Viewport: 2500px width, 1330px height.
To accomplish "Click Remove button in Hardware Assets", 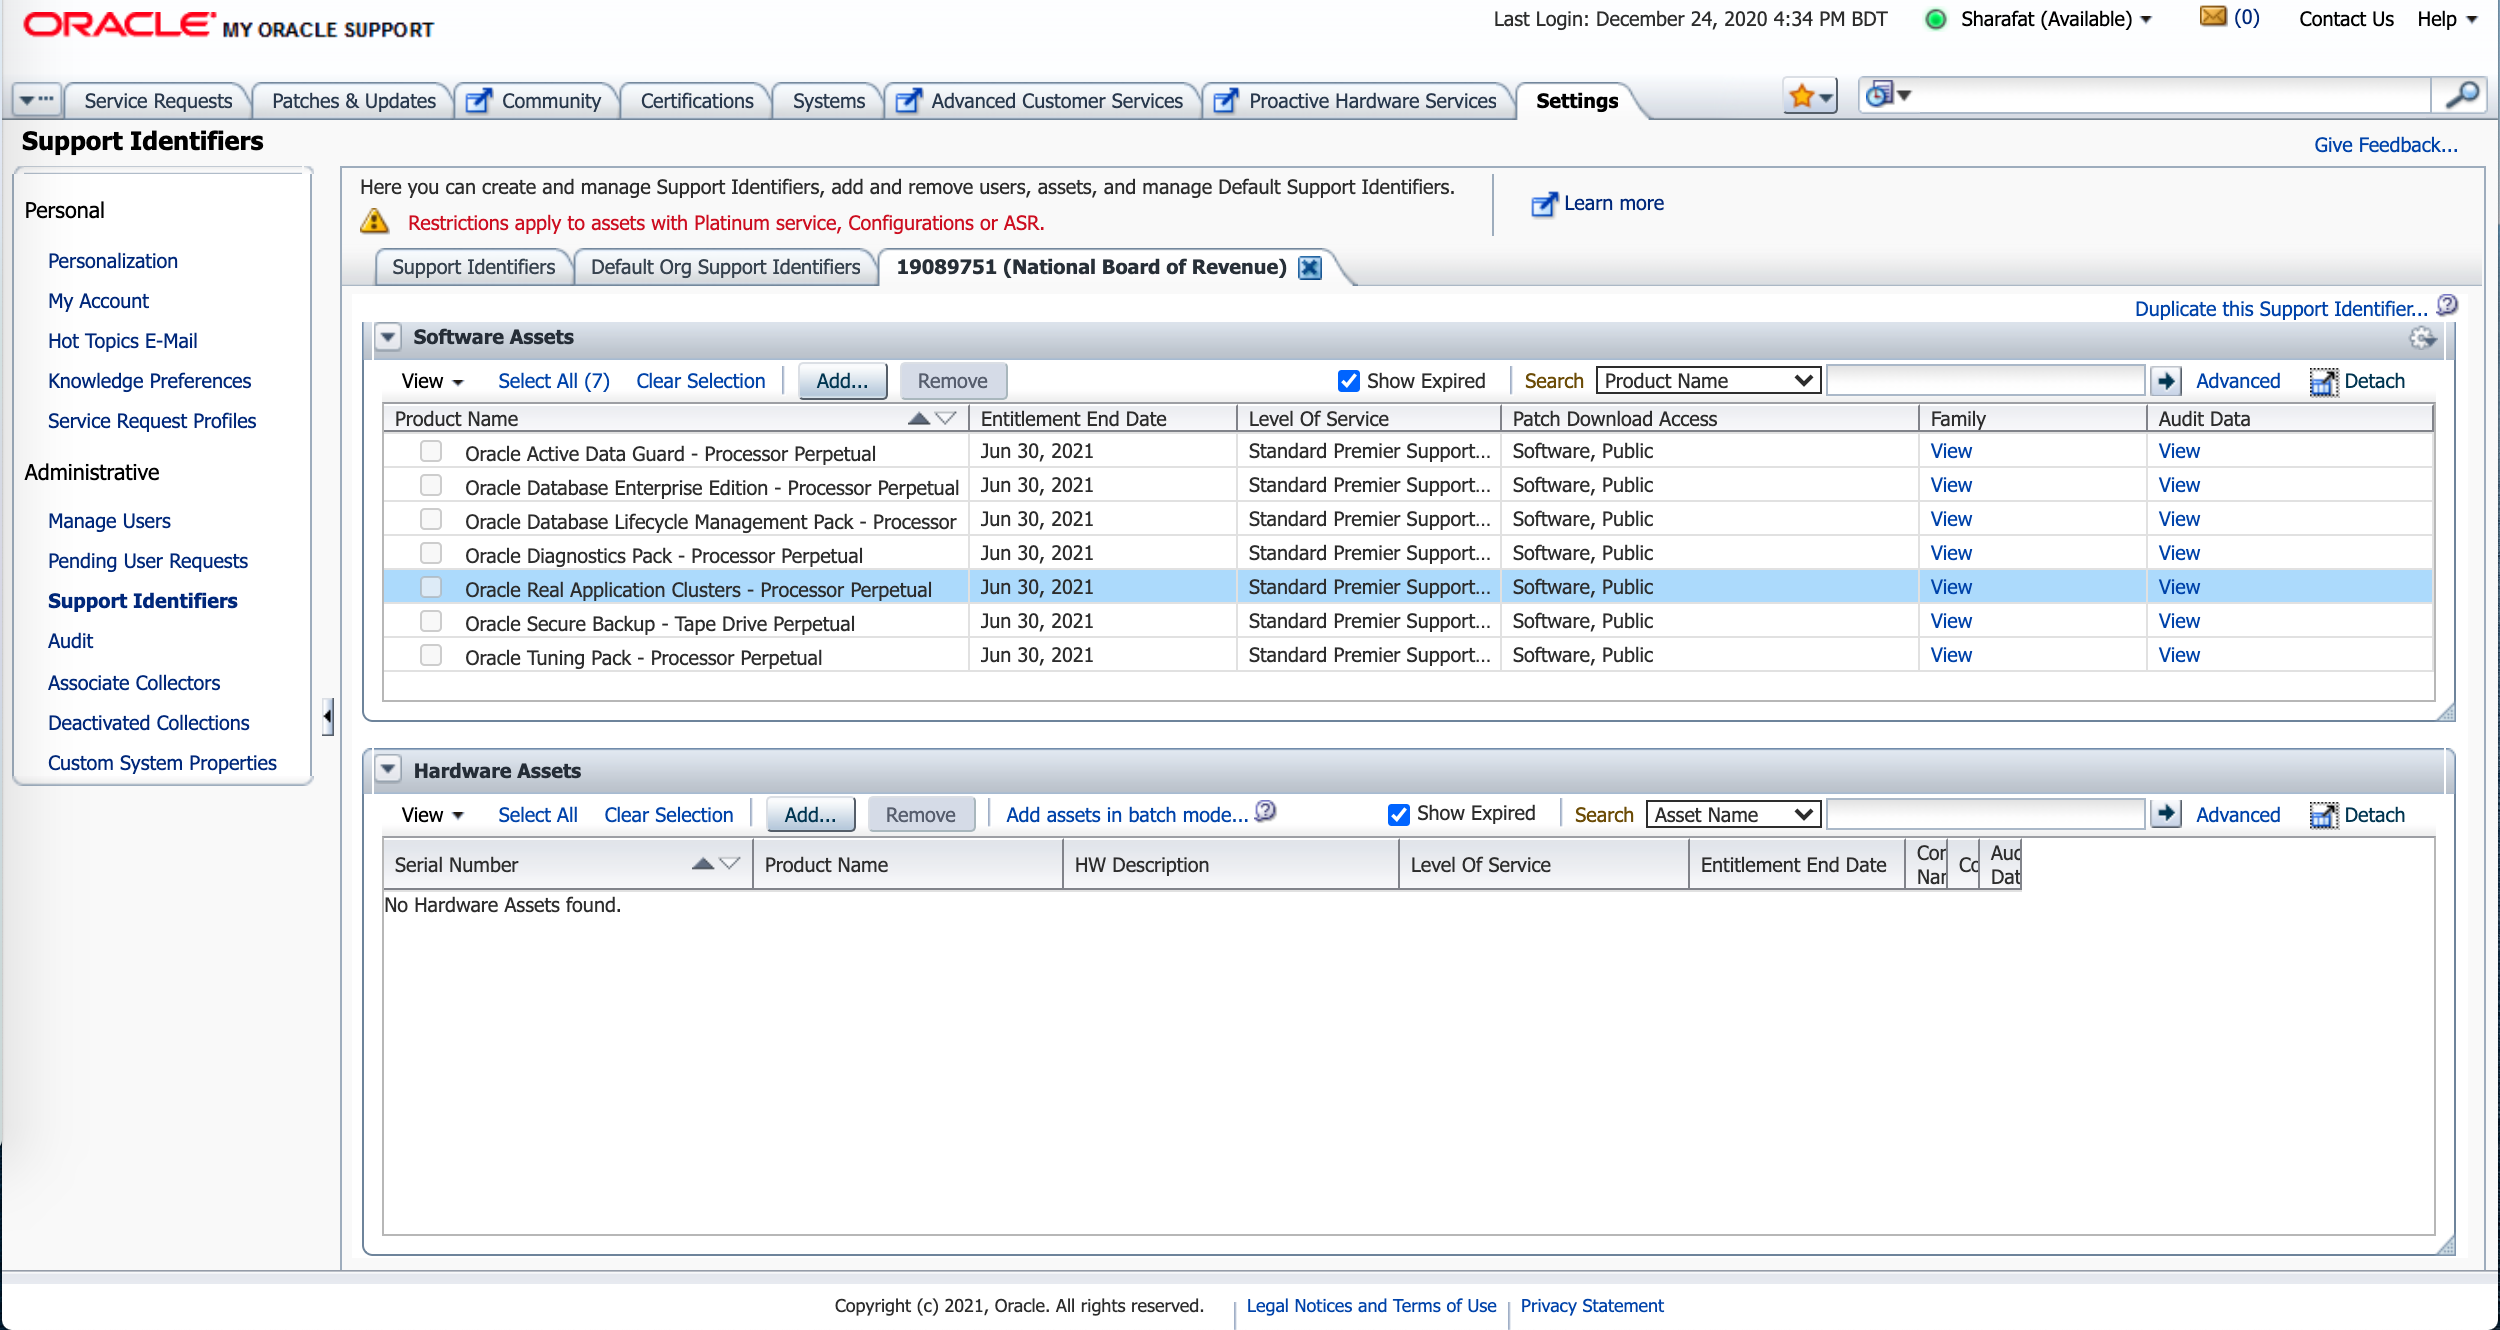I will click(921, 815).
